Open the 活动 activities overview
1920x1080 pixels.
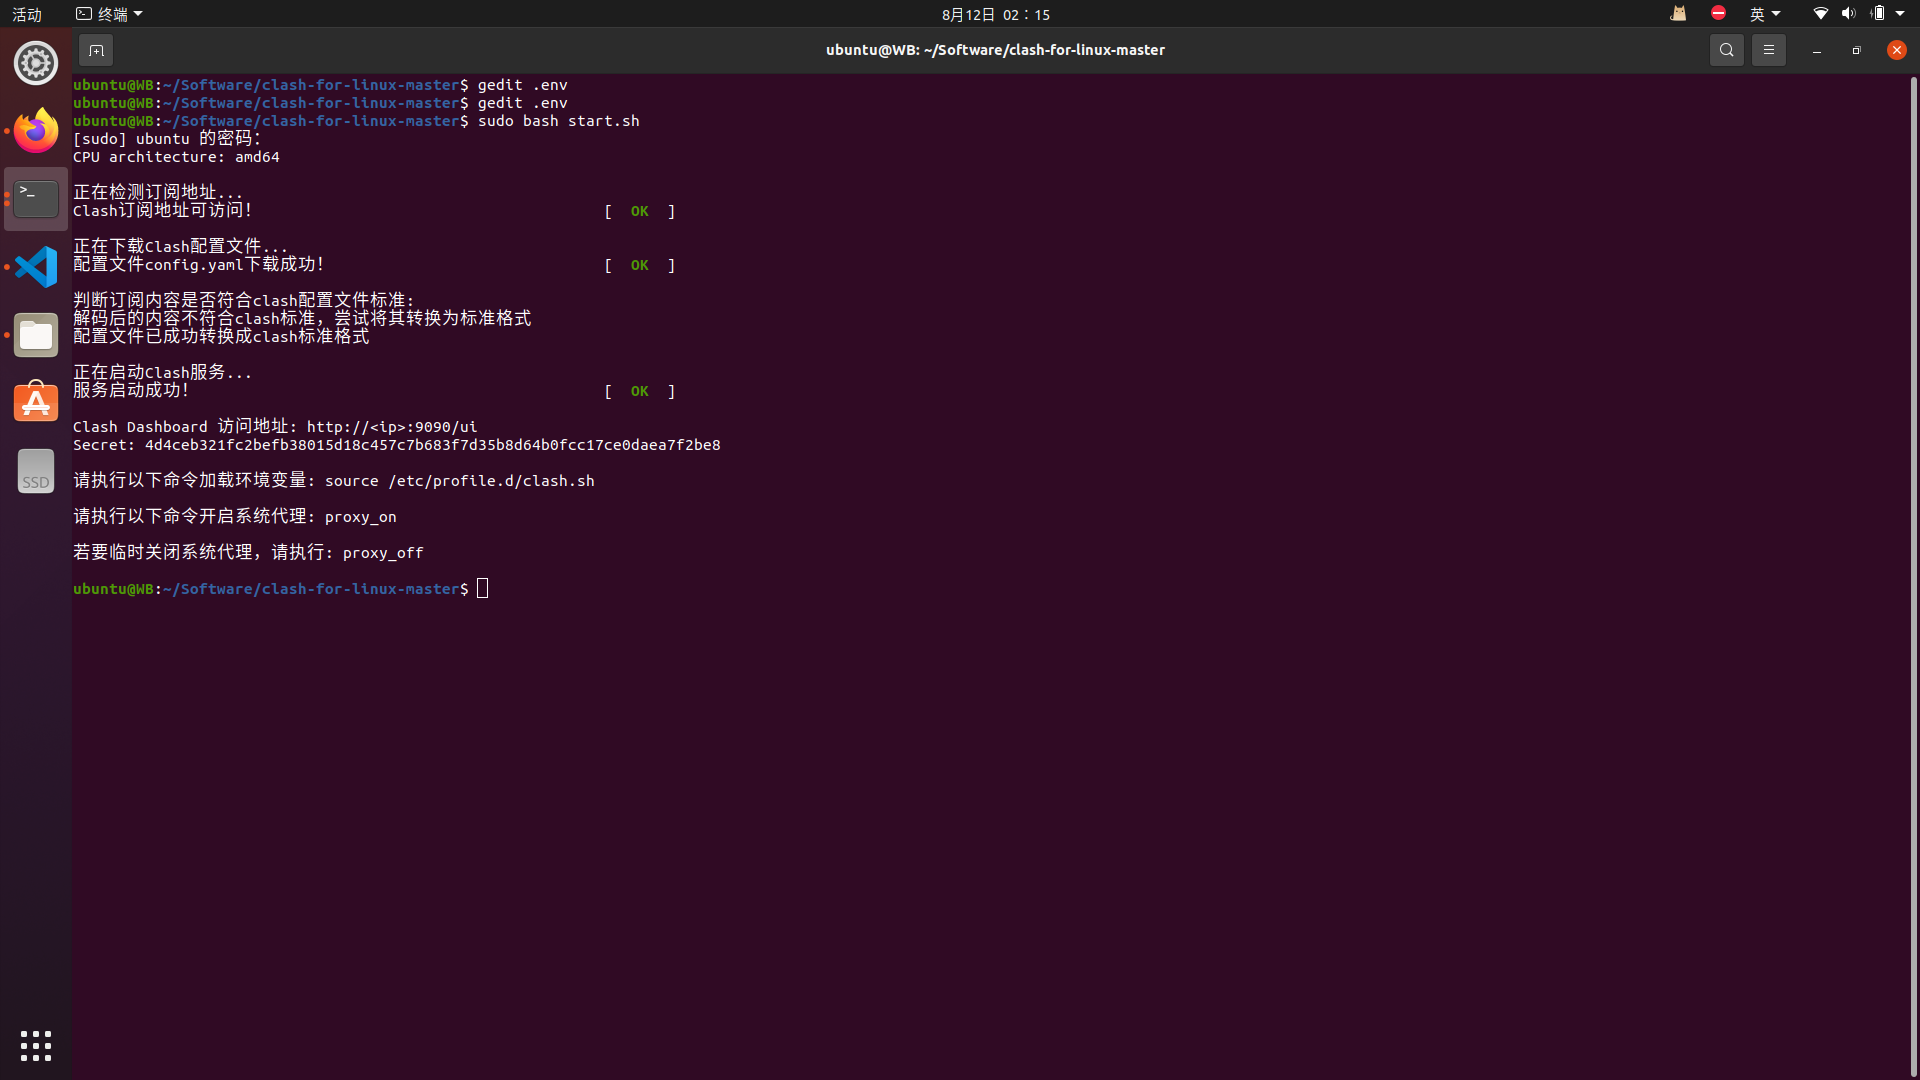[27, 14]
